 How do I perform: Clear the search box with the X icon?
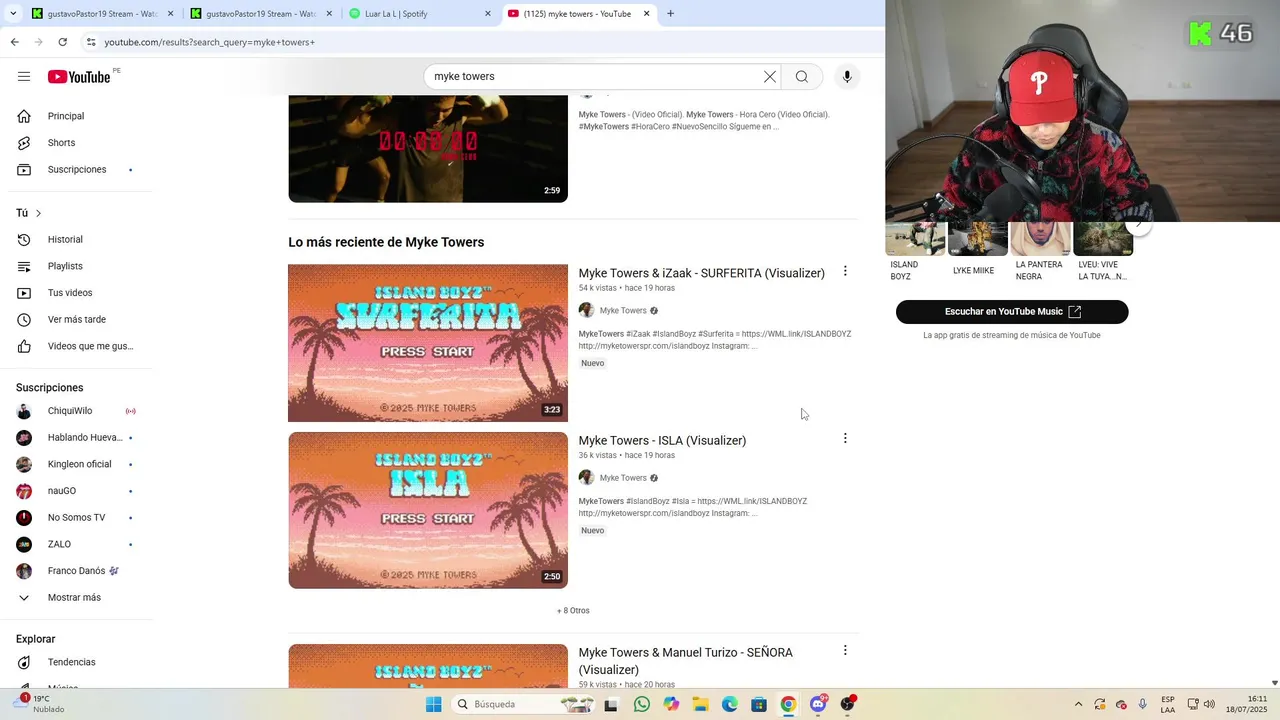(x=770, y=77)
